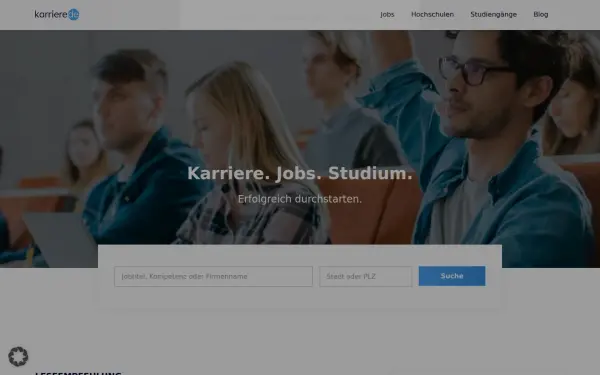Open the cookie settings gear icon
The image size is (600, 375).
coord(18,357)
